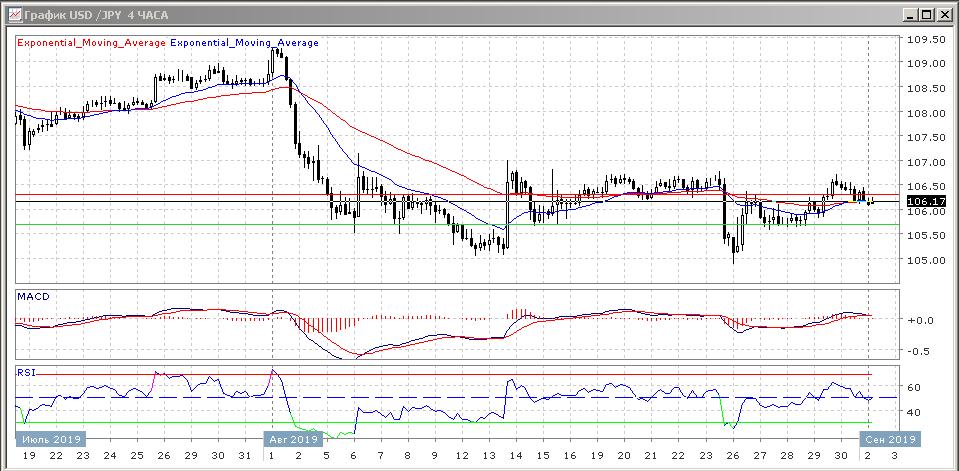Close the USD/JPY chart window

pos(944,14)
